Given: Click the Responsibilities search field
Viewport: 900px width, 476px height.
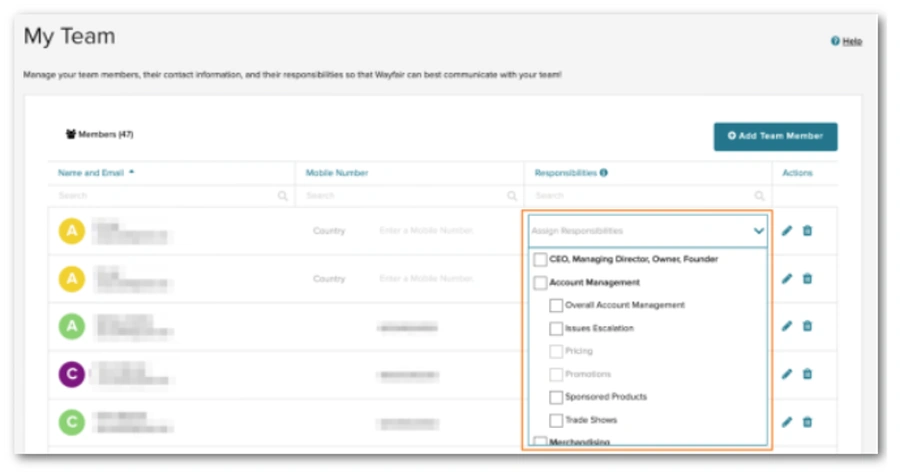Looking at the screenshot, I should point(648,196).
